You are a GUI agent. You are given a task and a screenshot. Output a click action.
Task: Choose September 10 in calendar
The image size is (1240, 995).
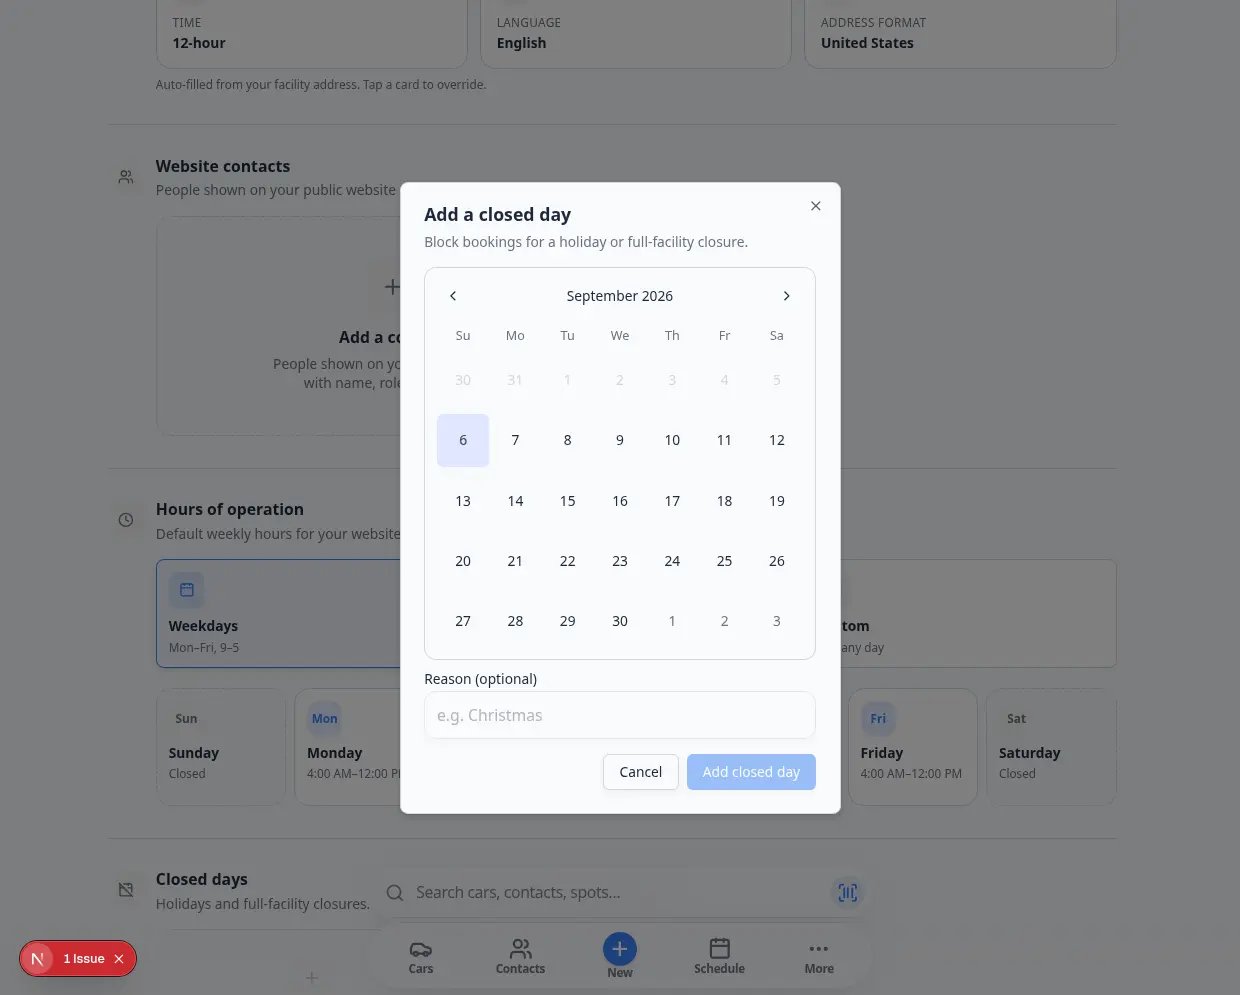tap(672, 440)
